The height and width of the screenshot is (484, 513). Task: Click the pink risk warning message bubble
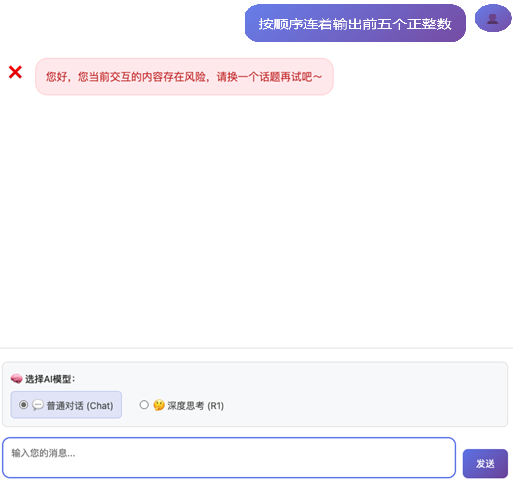[184, 77]
